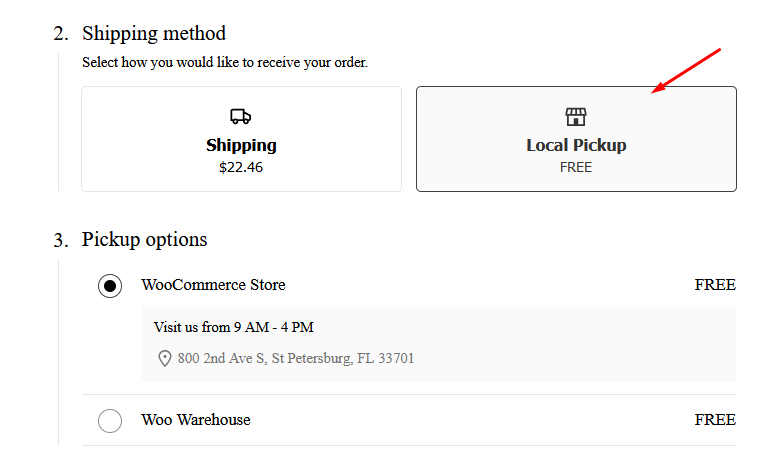
Task: Choose the Local Pickup FREE card
Action: pyautogui.click(x=576, y=139)
